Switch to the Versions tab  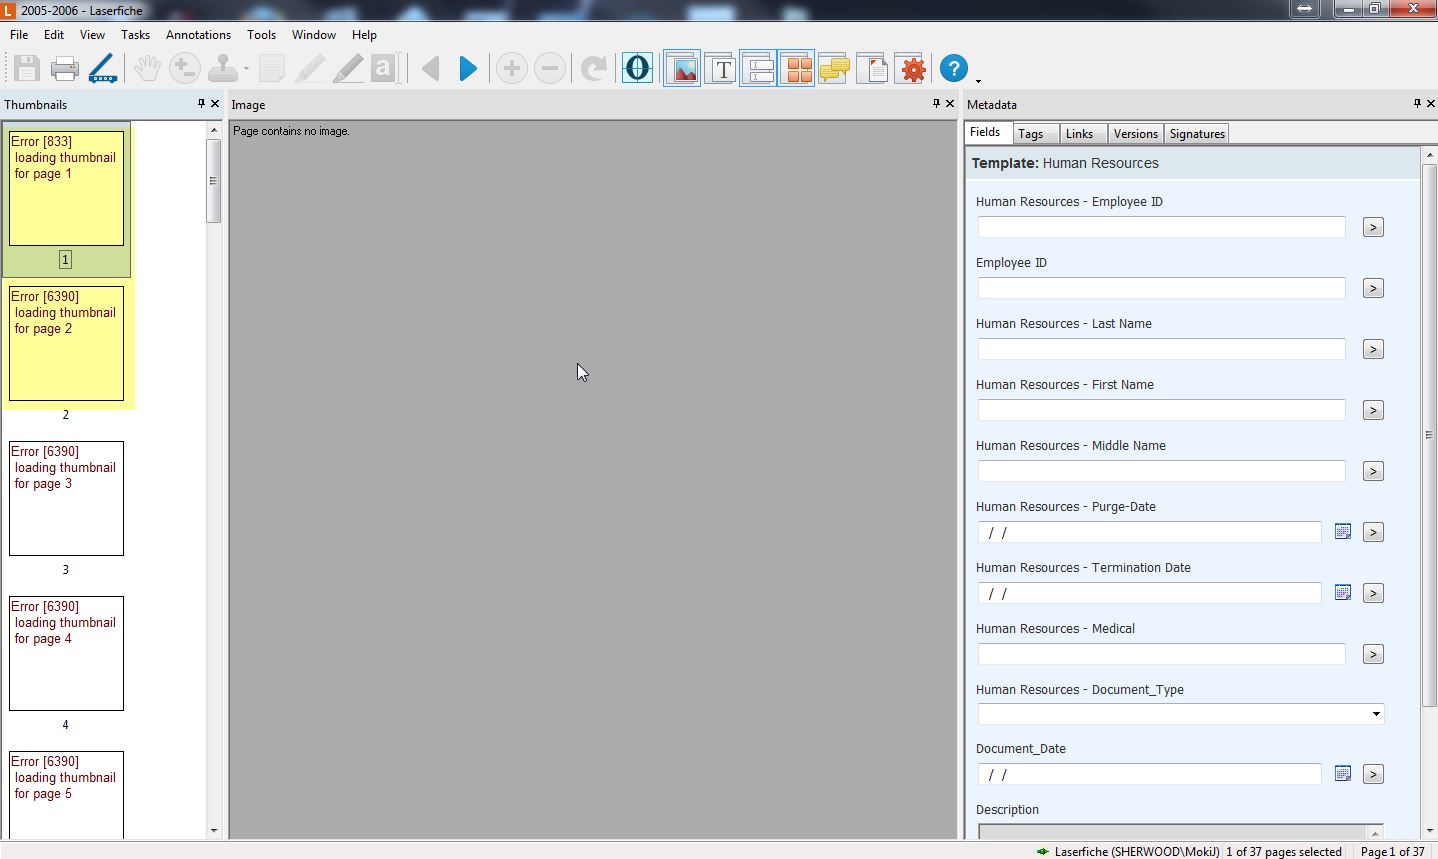click(1135, 134)
